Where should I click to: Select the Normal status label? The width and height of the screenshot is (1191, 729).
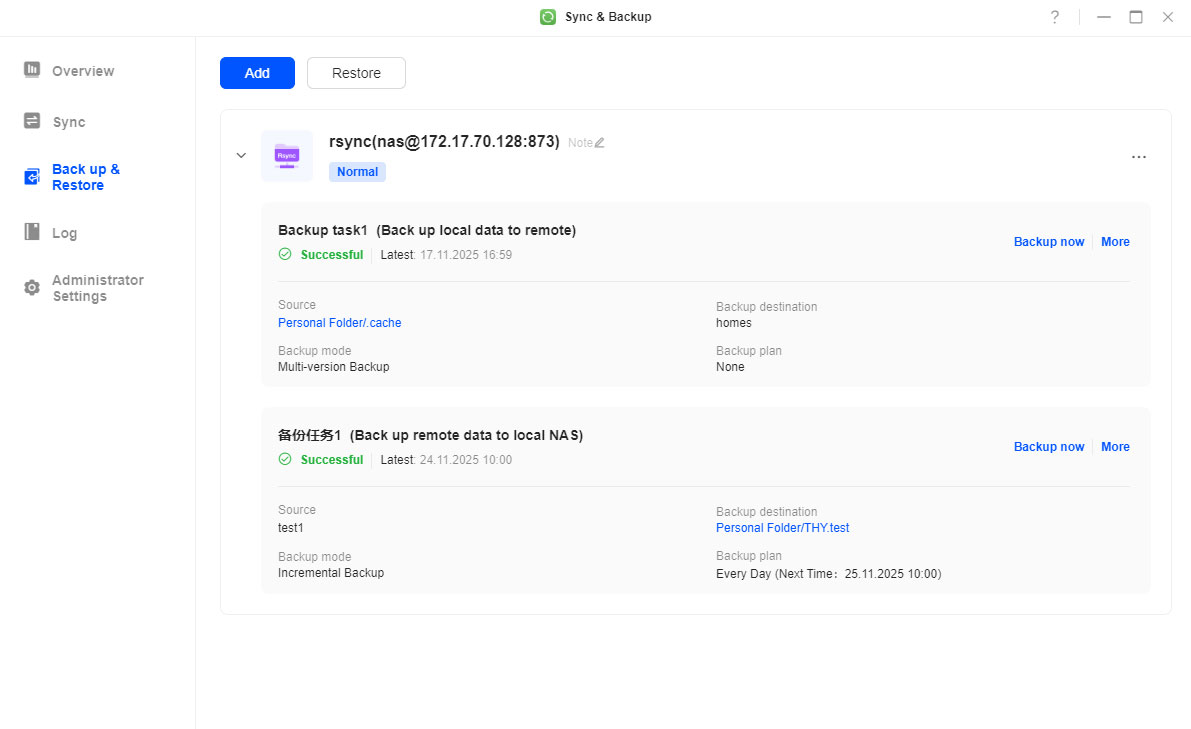click(357, 172)
